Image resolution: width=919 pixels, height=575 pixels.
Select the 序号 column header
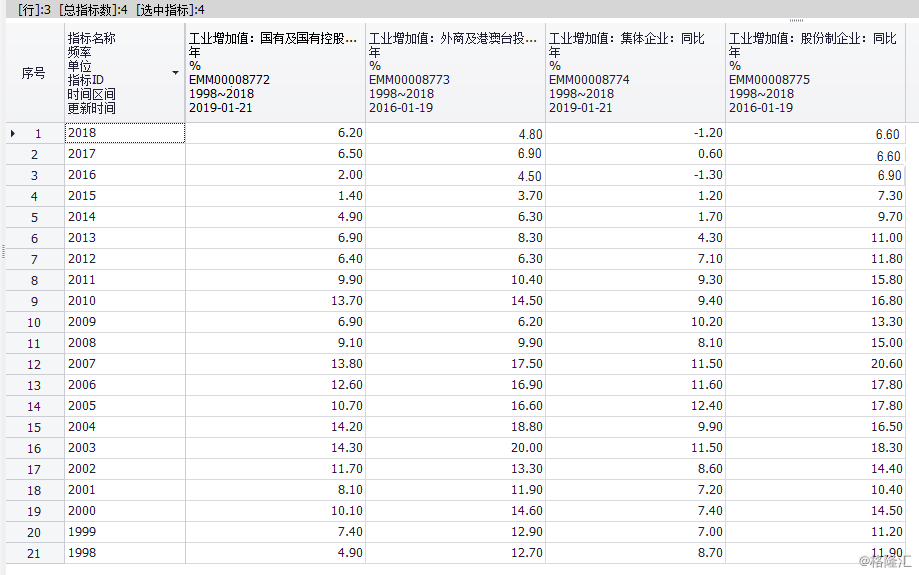34,73
